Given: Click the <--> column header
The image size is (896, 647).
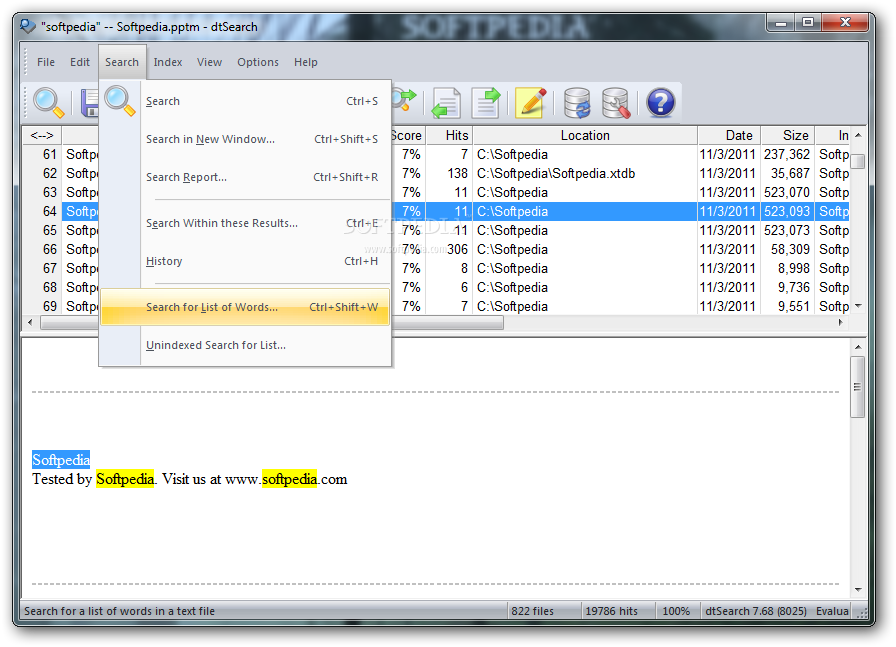Looking at the screenshot, I should coord(42,135).
